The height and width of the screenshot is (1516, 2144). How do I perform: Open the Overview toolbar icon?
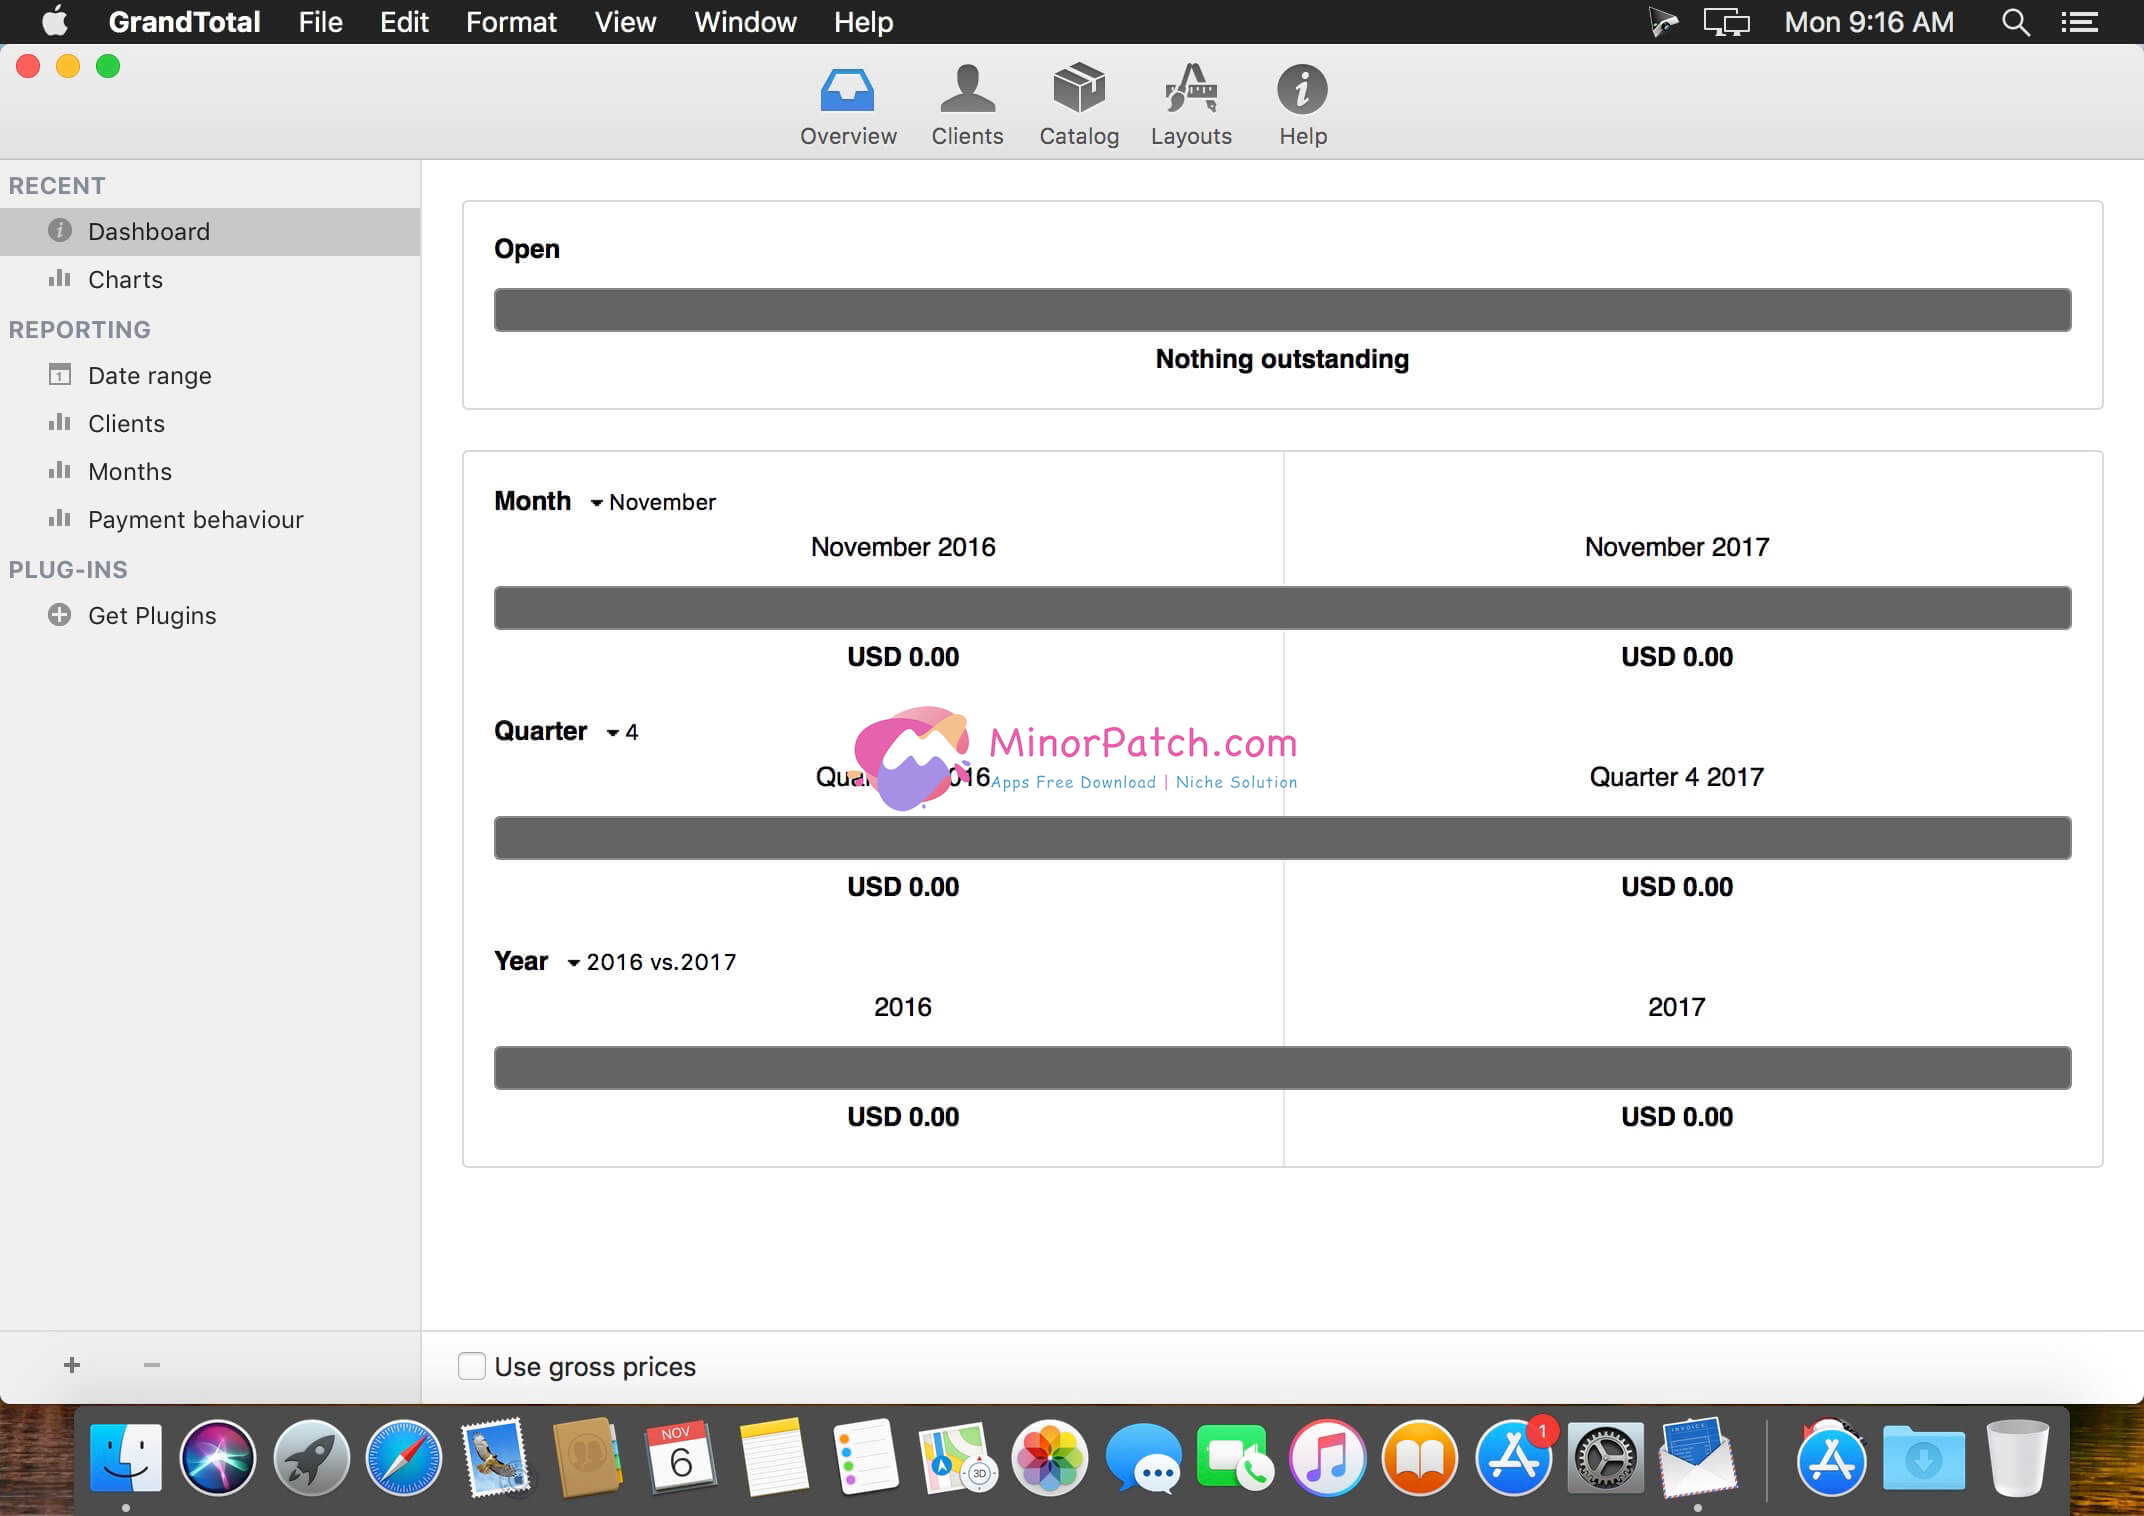pyautogui.click(x=847, y=91)
